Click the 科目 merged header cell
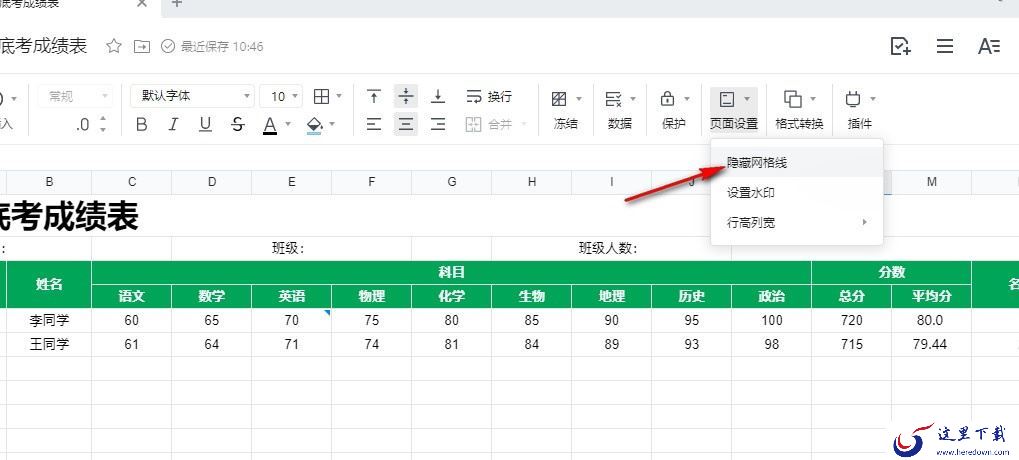1019x460 pixels. pos(452,273)
